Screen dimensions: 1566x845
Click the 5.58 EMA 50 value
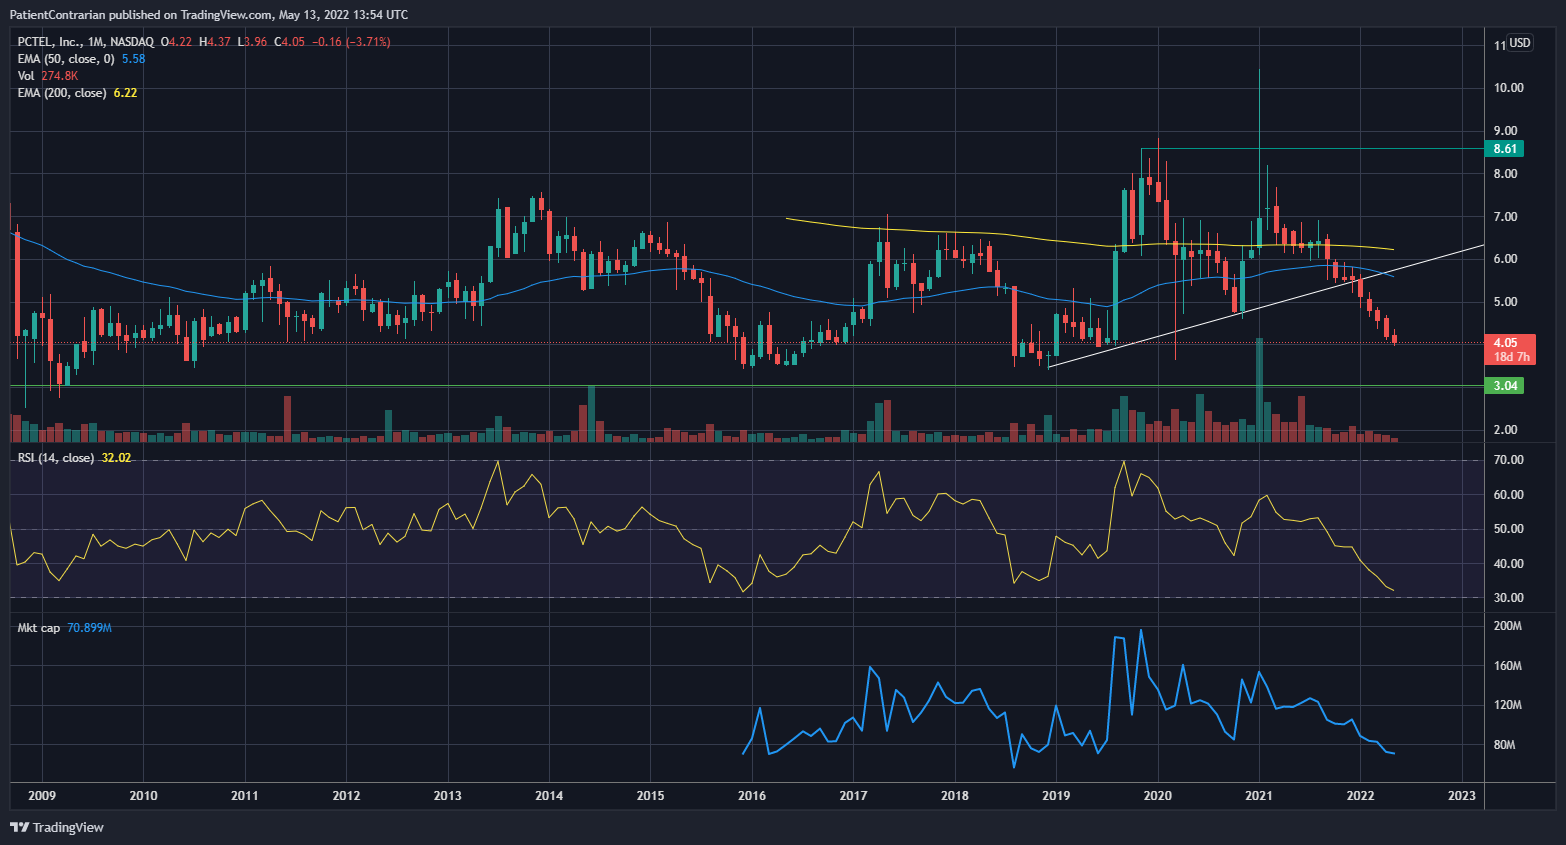pyautogui.click(x=134, y=59)
